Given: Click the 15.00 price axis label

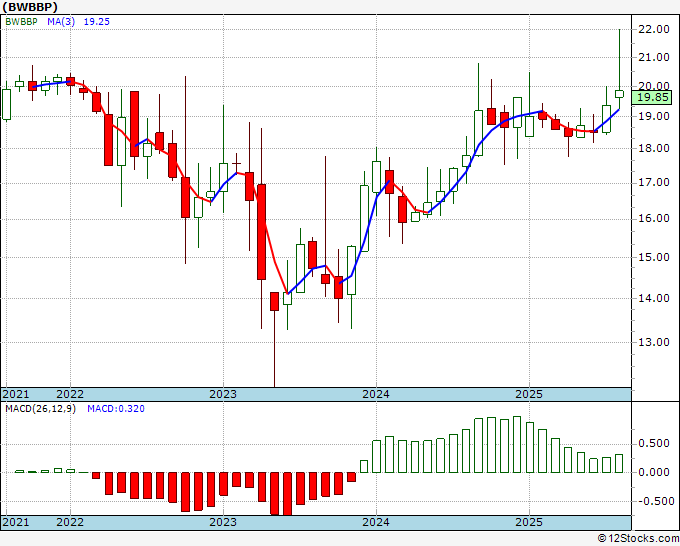Looking at the screenshot, I should click(x=654, y=257).
